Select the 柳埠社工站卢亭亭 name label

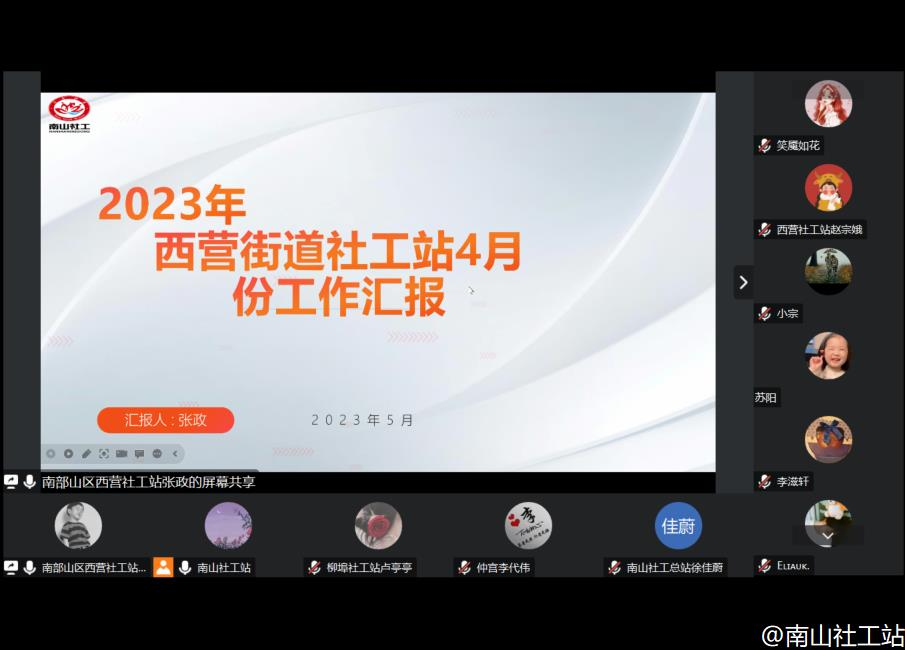(x=369, y=567)
